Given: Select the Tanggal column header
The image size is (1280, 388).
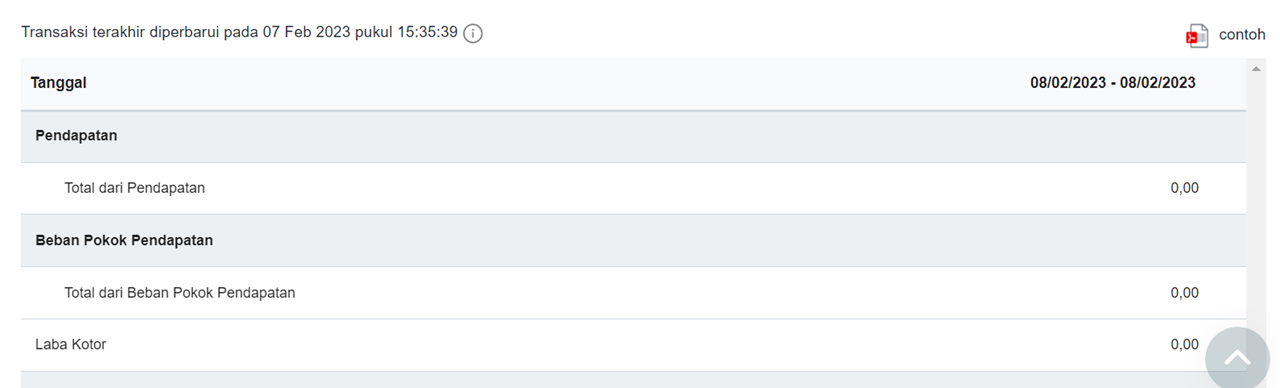Looking at the screenshot, I should click(x=59, y=83).
